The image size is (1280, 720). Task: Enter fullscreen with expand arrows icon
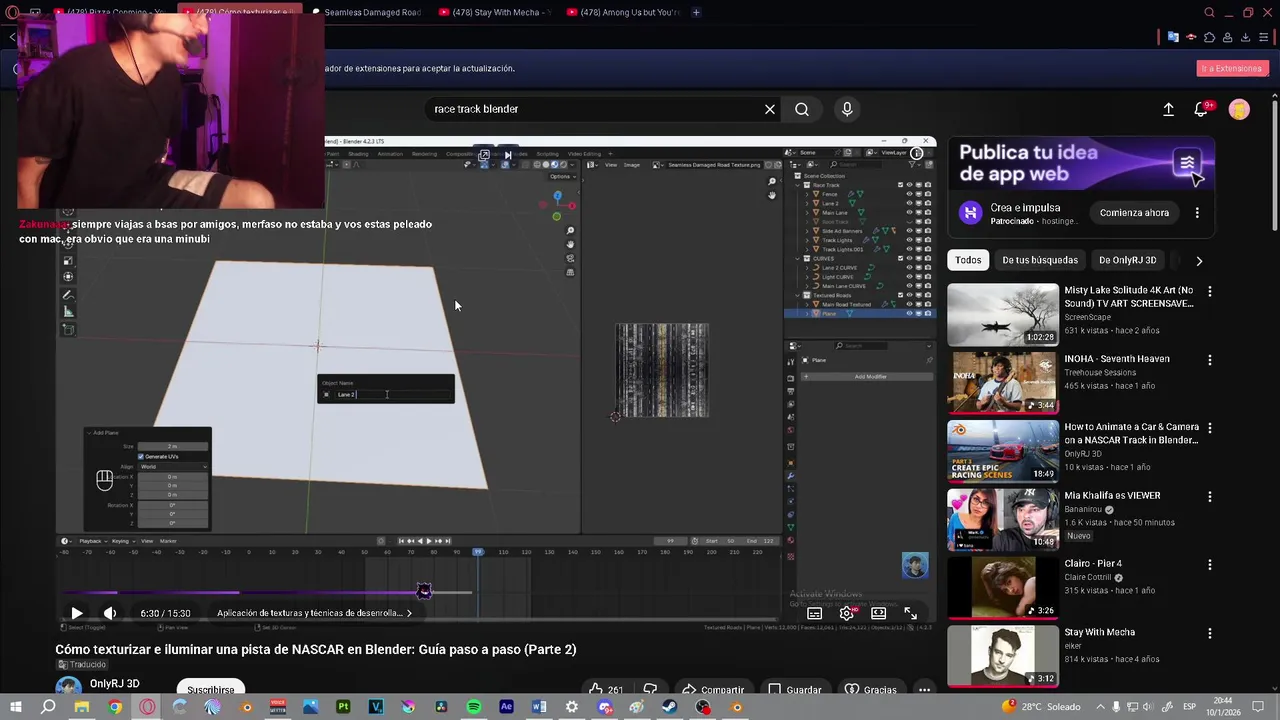click(x=911, y=613)
